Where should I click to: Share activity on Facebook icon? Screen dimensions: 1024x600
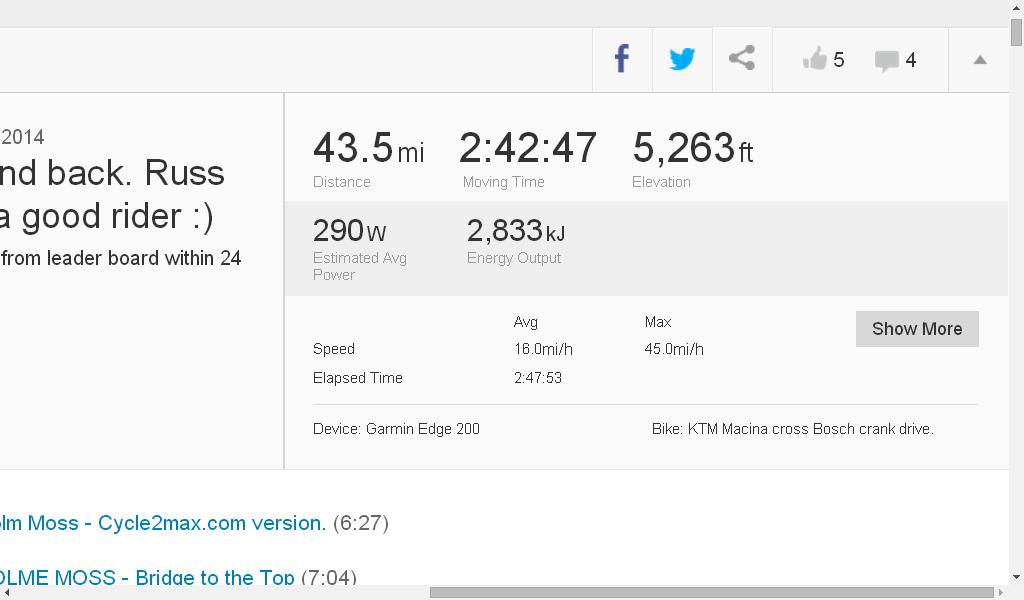(622, 60)
